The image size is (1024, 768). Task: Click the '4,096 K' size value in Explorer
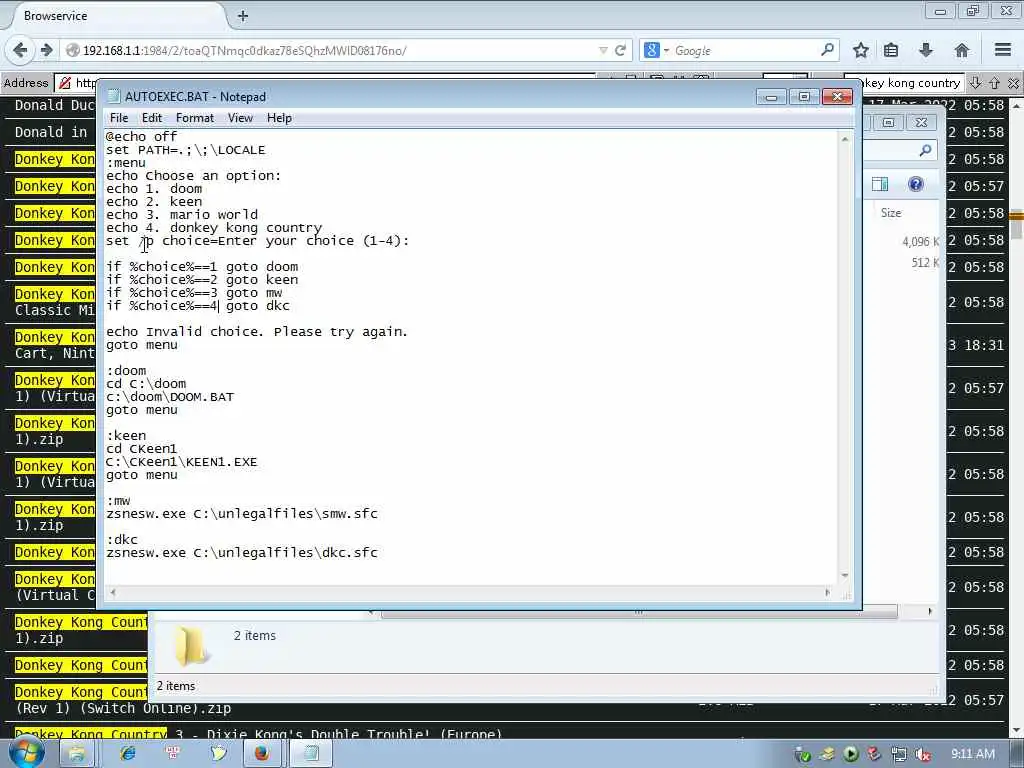920,242
